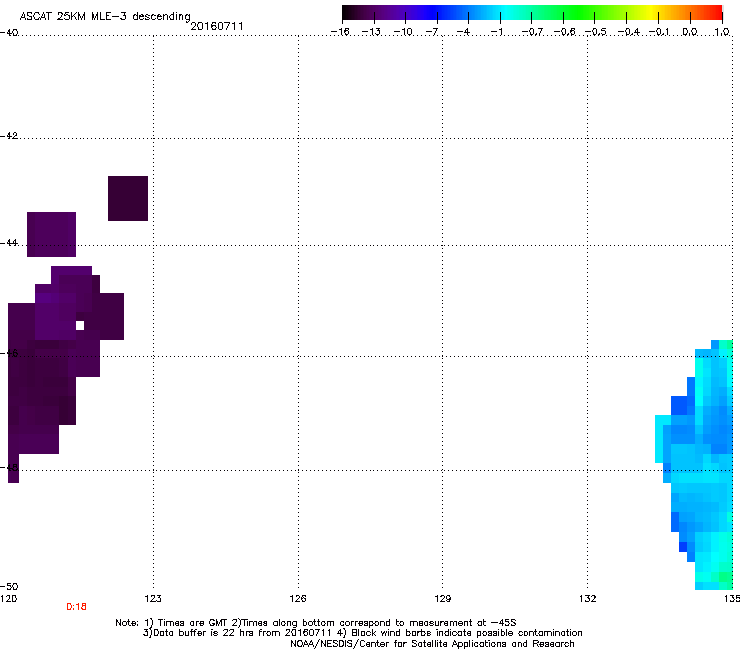The width and height of the screenshot is (740, 650).
Task: Click the color scale label "-13"
Action: point(371,32)
